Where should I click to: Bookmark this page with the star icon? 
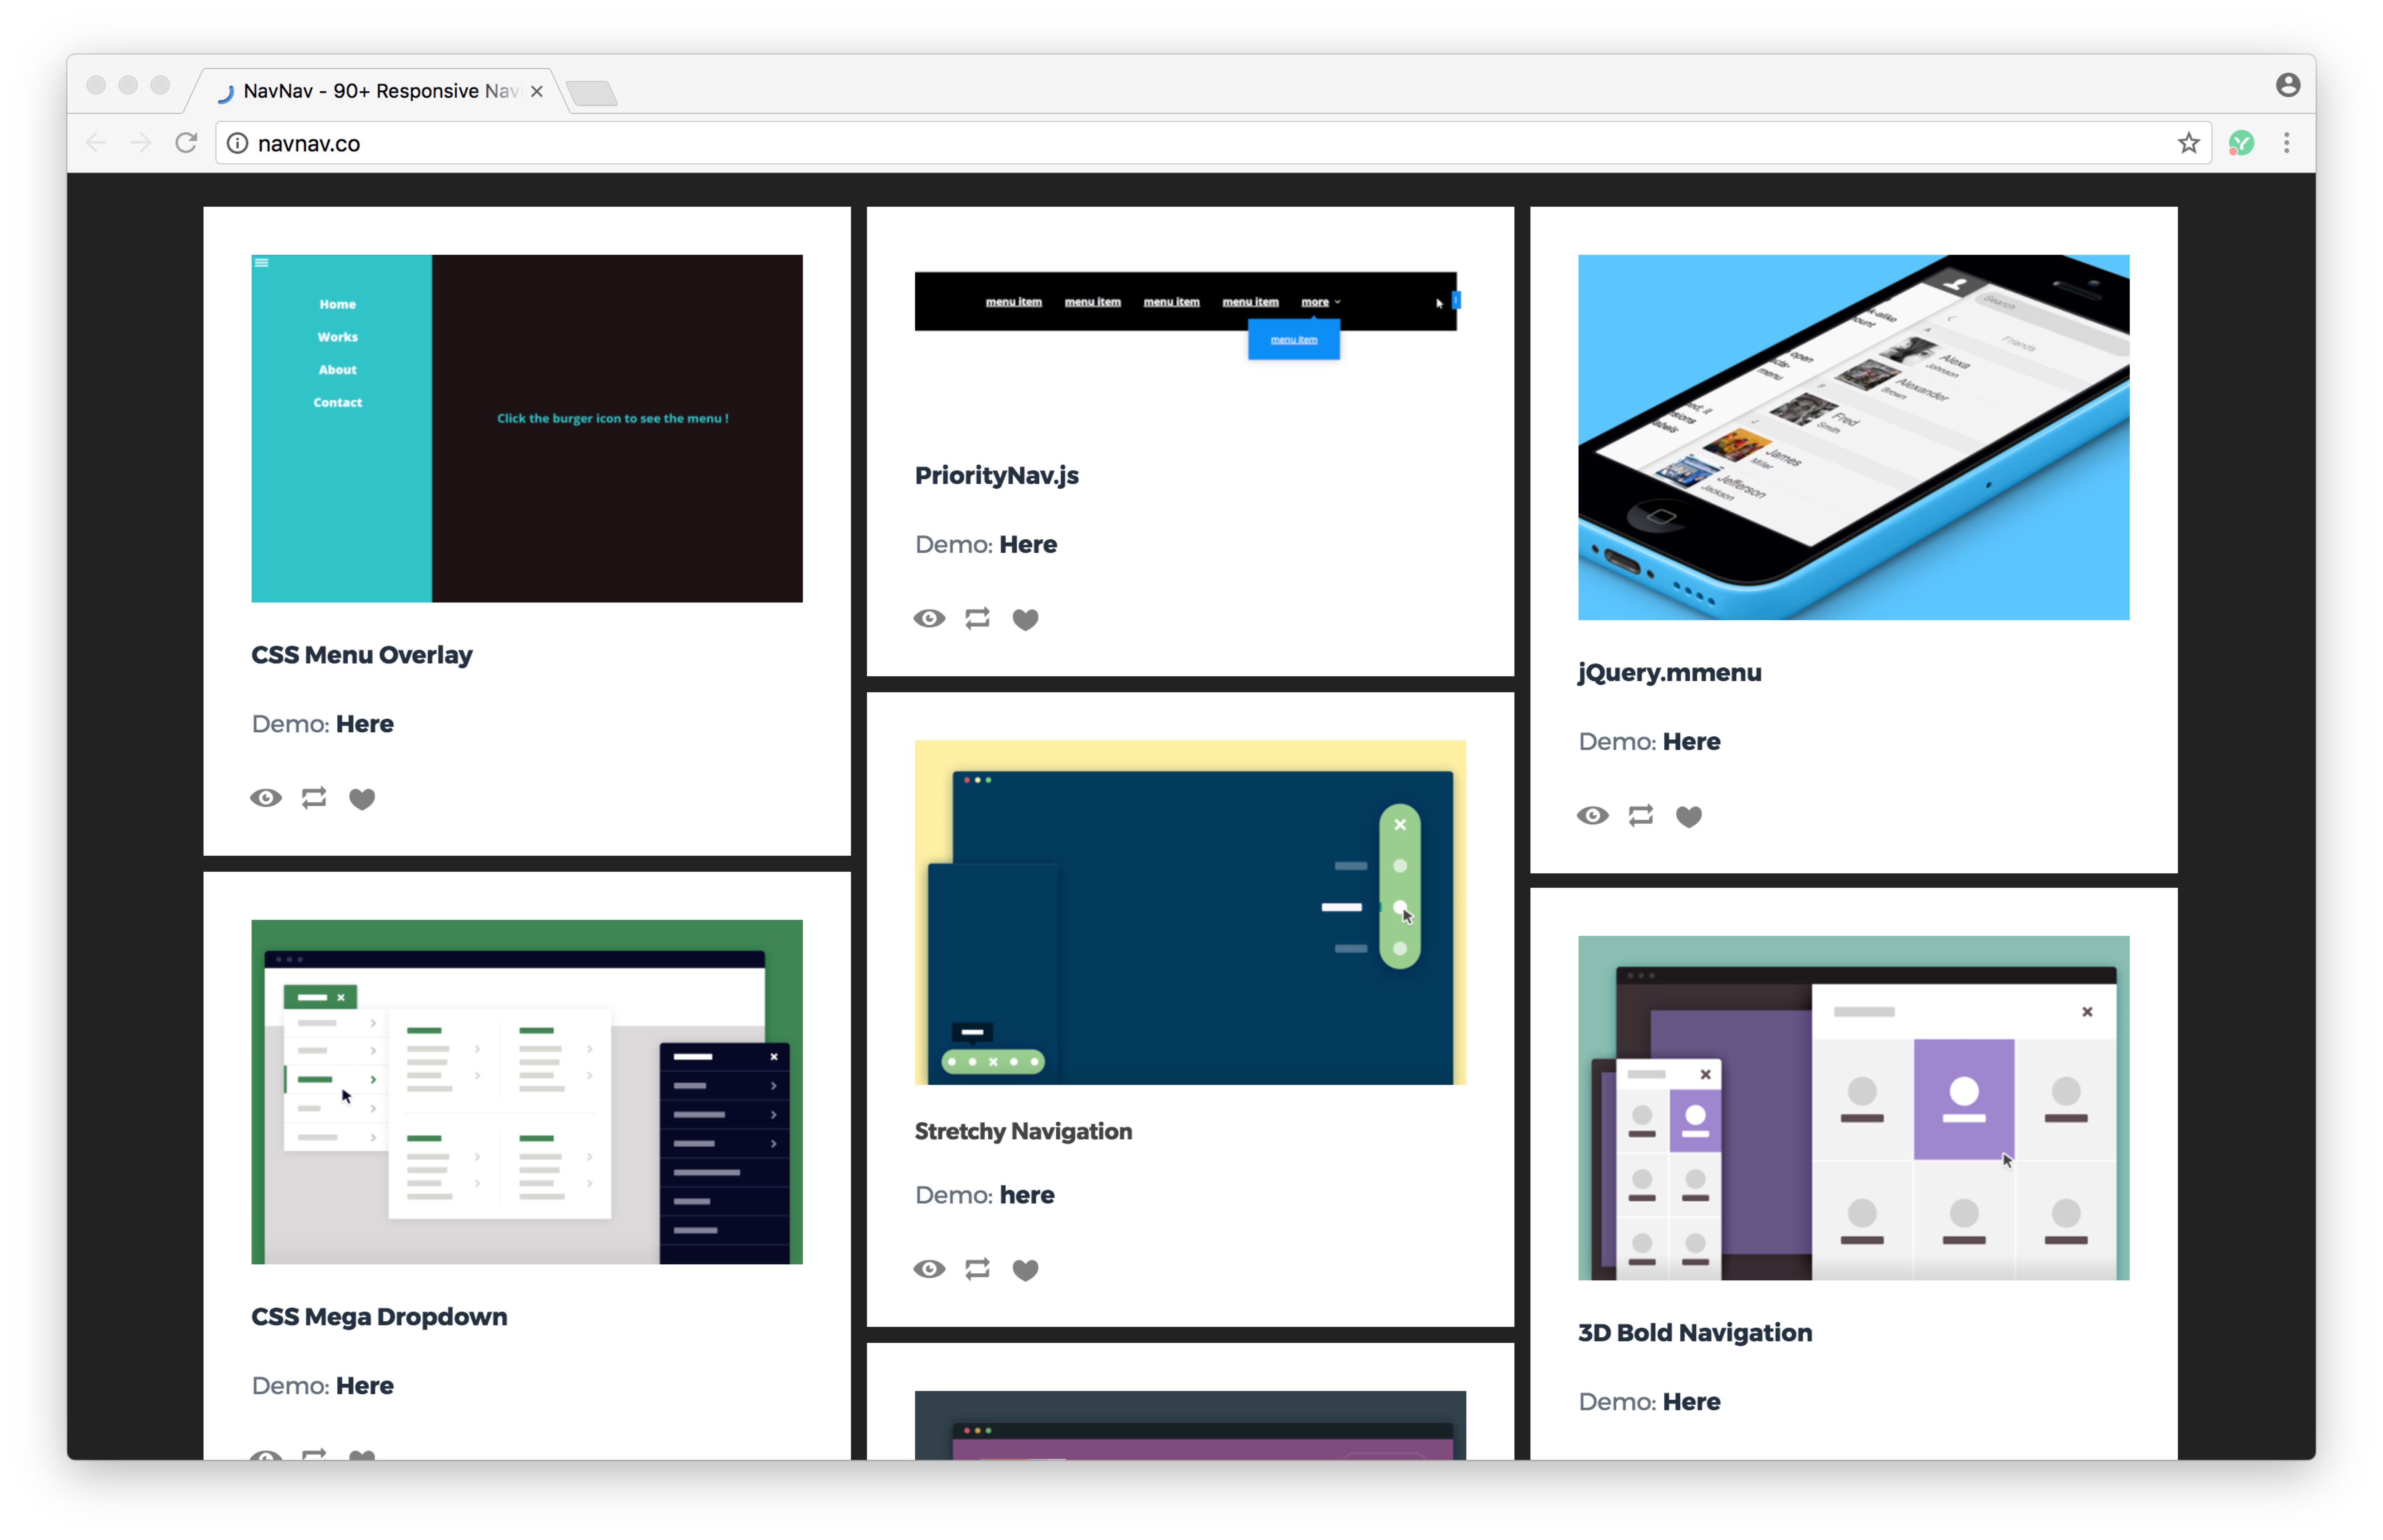coord(2189,143)
